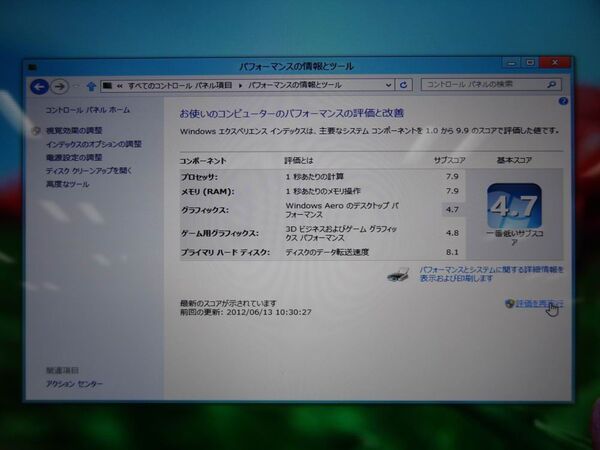The height and width of the screenshot is (450, 600).
Task: Click the shield icon next to 視覚効果の調整
Action: (x=36, y=130)
